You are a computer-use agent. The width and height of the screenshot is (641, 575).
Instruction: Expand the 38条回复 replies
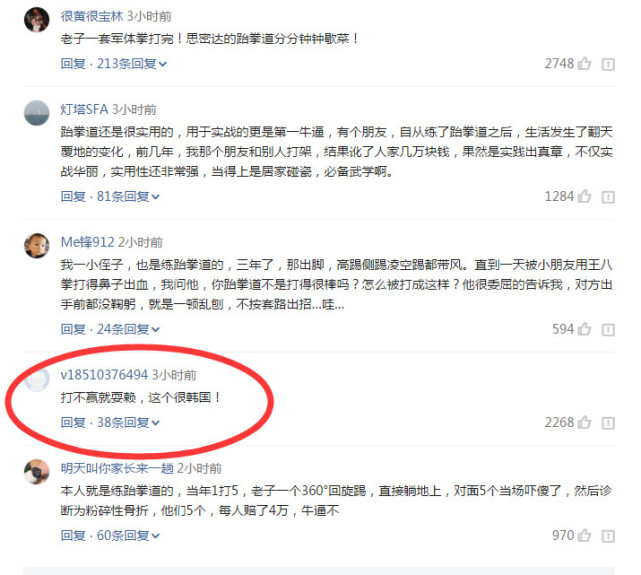coord(128,423)
